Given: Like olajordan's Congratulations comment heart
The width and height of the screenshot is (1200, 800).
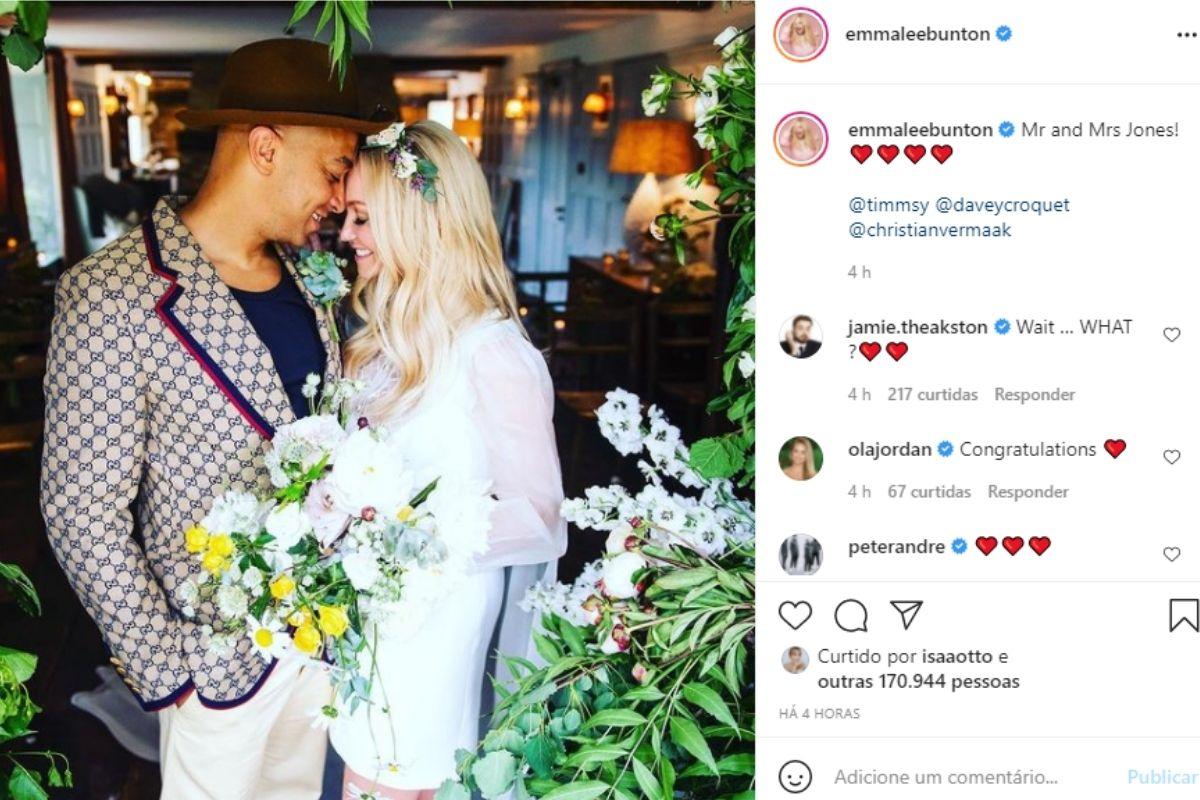Looking at the screenshot, I should (x=1172, y=457).
